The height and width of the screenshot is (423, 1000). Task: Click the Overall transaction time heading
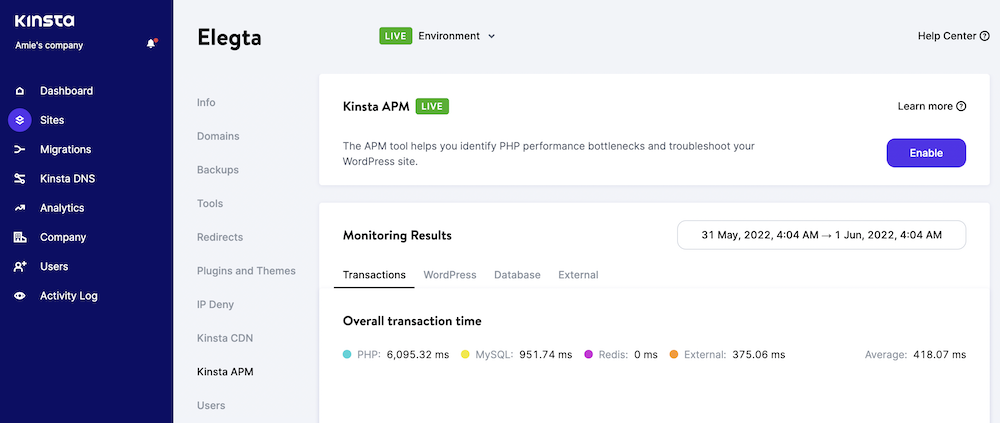pos(412,321)
